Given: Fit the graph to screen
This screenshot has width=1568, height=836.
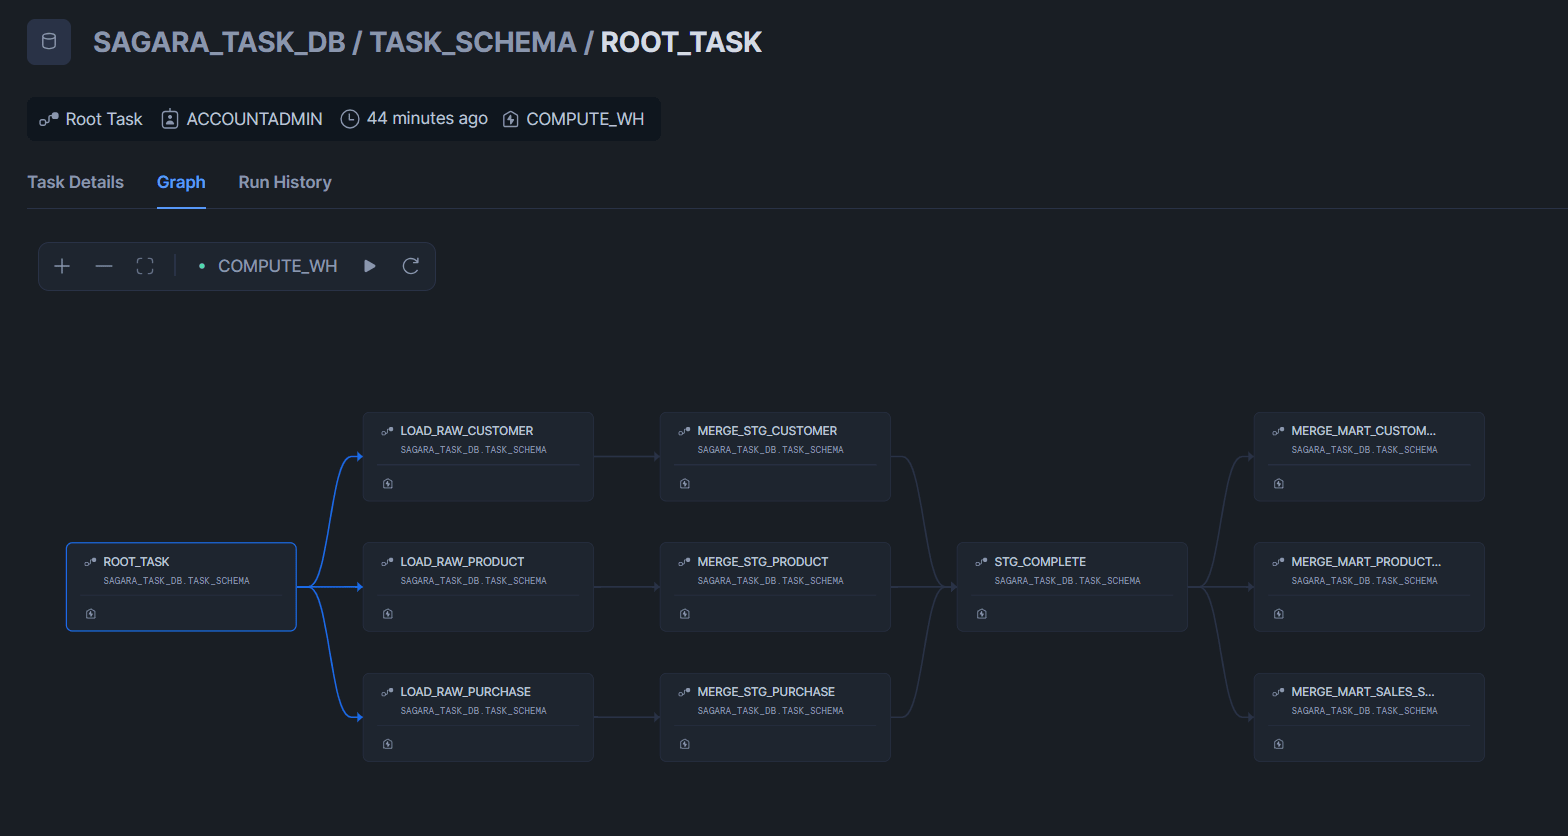Looking at the screenshot, I should pos(145,266).
